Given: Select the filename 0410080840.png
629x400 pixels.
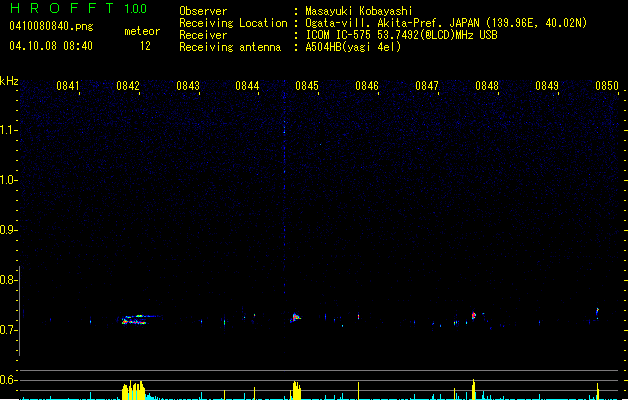Looking at the screenshot, I should pyautogui.click(x=51, y=26).
